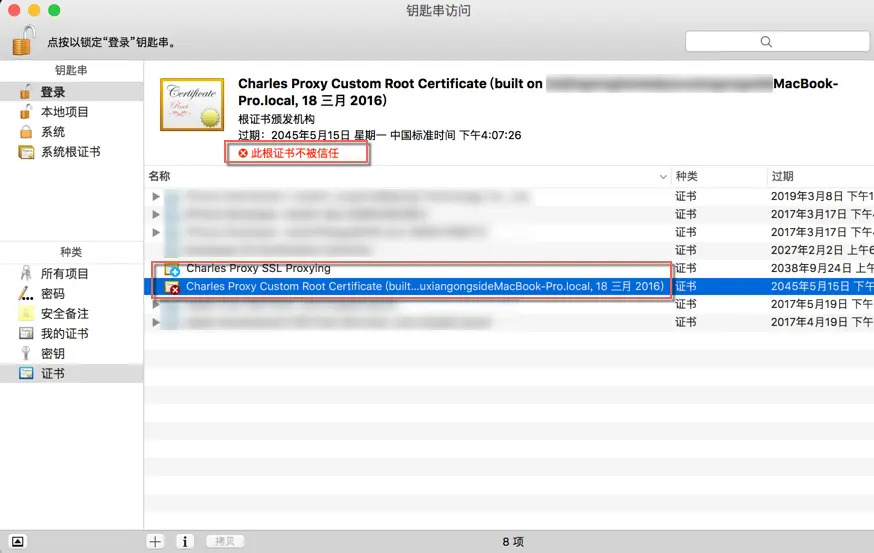Click the 2027年2月2日 expiry cell
The height and width of the screenshot is (553, 874).
[822, 250]
